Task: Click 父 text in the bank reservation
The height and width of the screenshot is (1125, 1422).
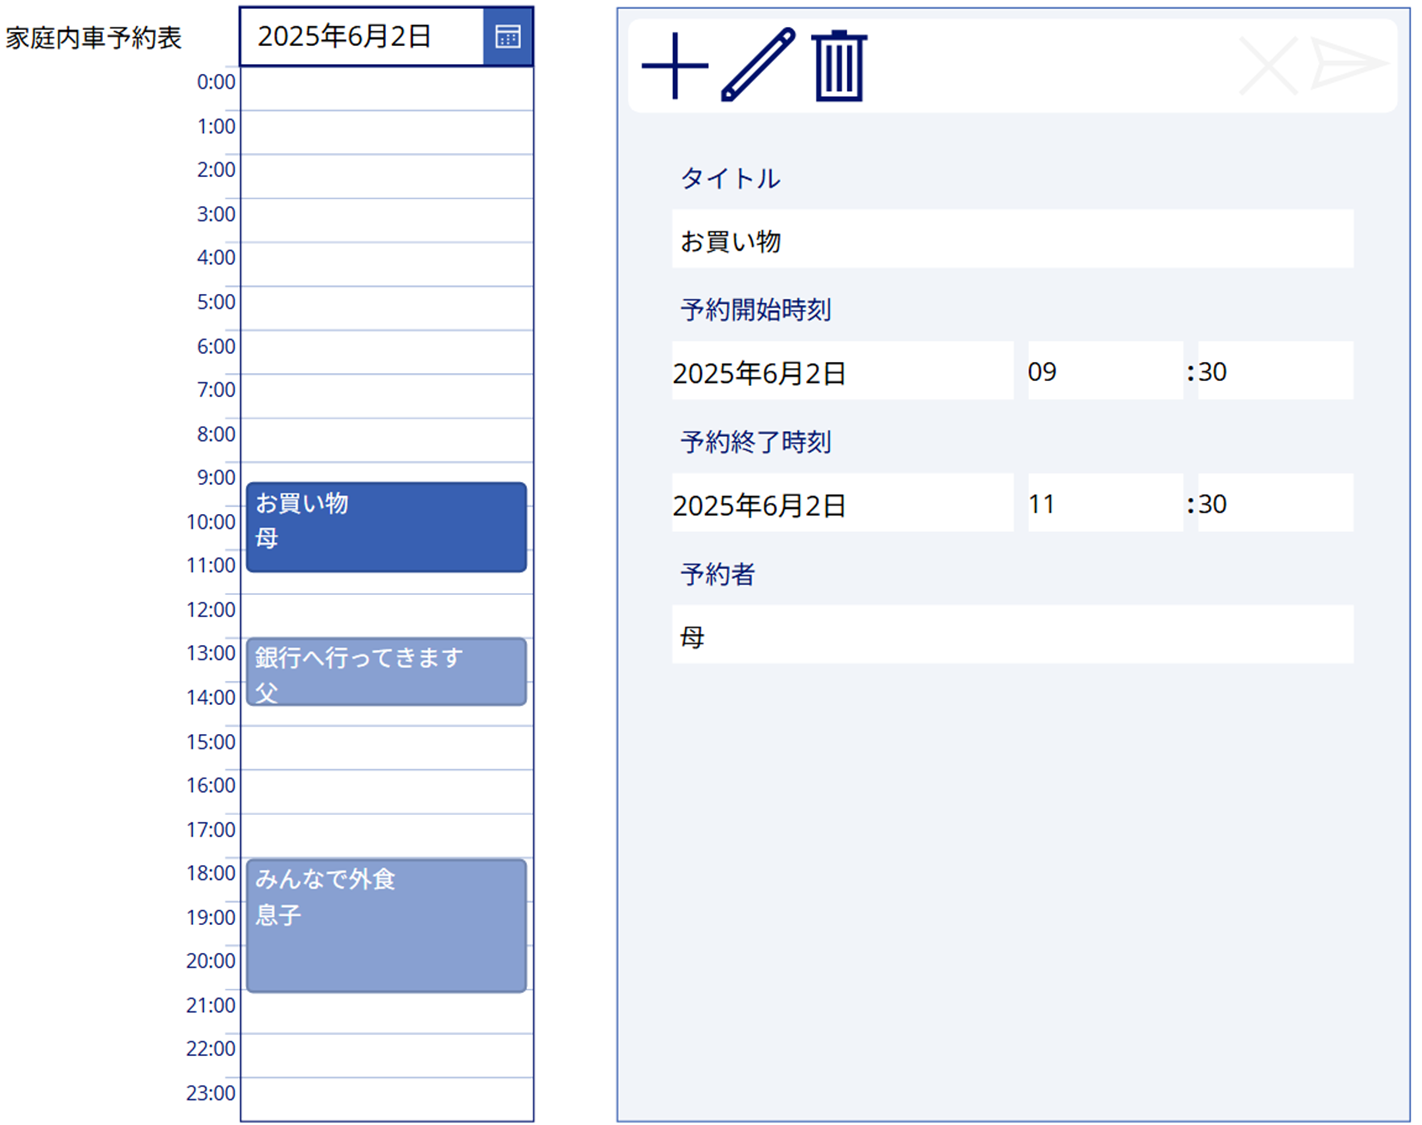Action: coord(266,692)
